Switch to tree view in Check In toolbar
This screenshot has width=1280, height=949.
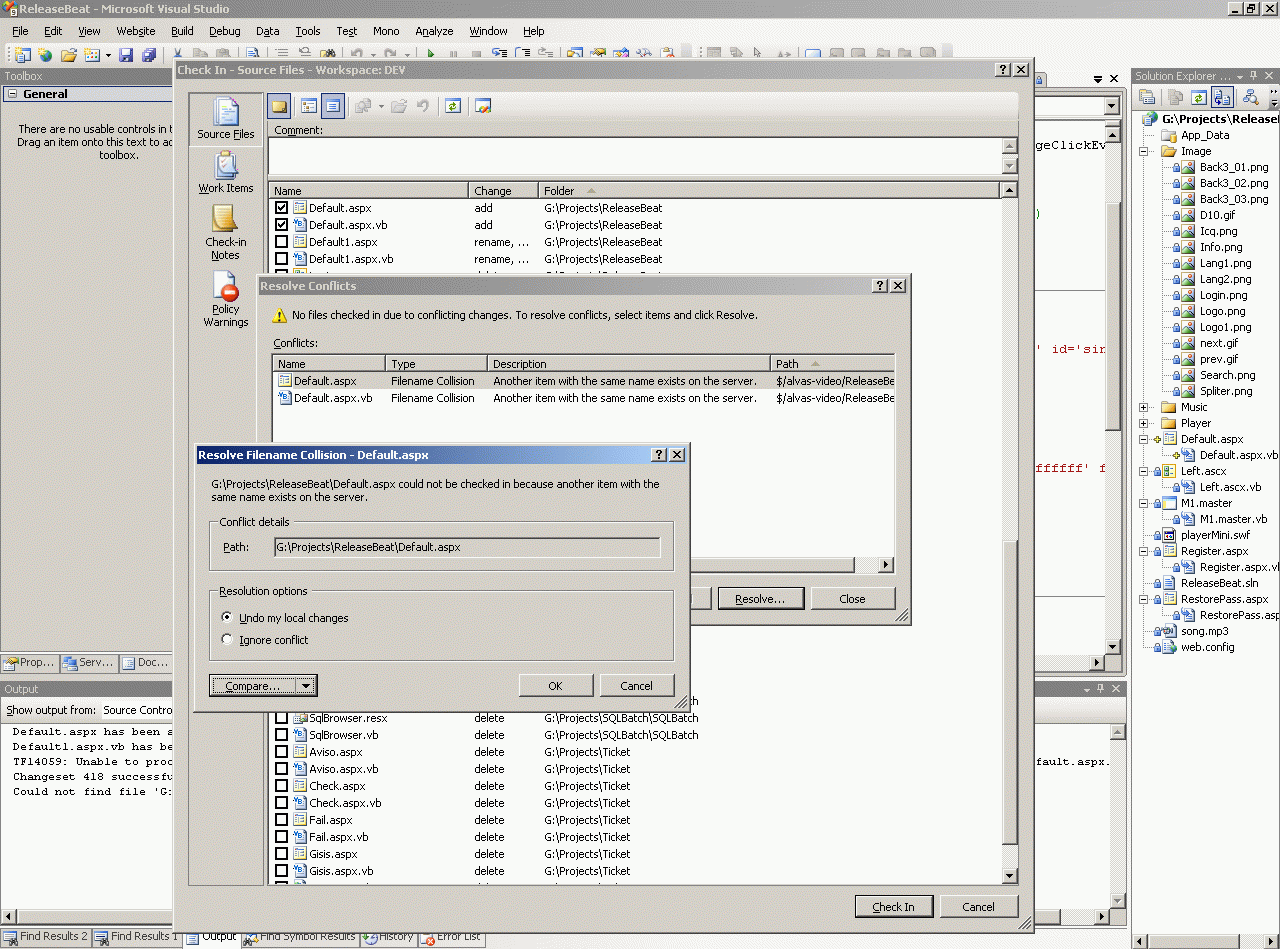(309, 106)
